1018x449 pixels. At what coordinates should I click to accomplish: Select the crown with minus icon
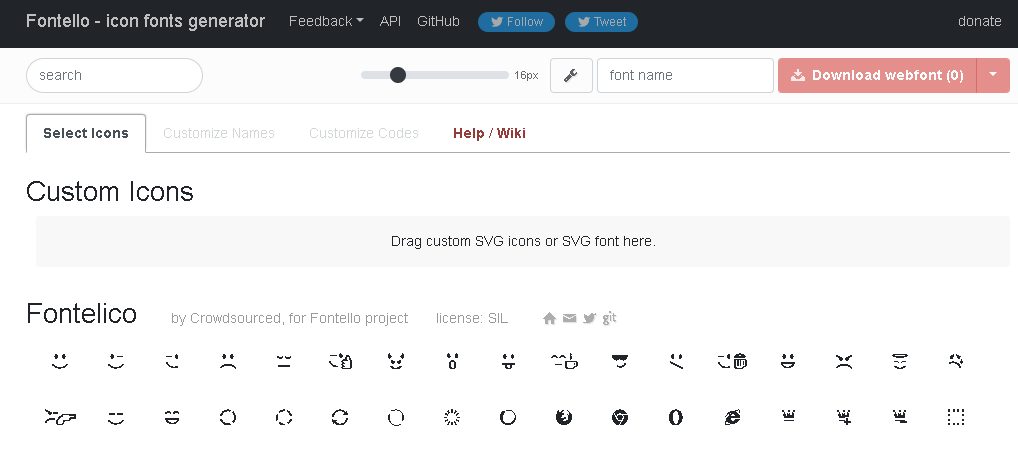[899, 417]
